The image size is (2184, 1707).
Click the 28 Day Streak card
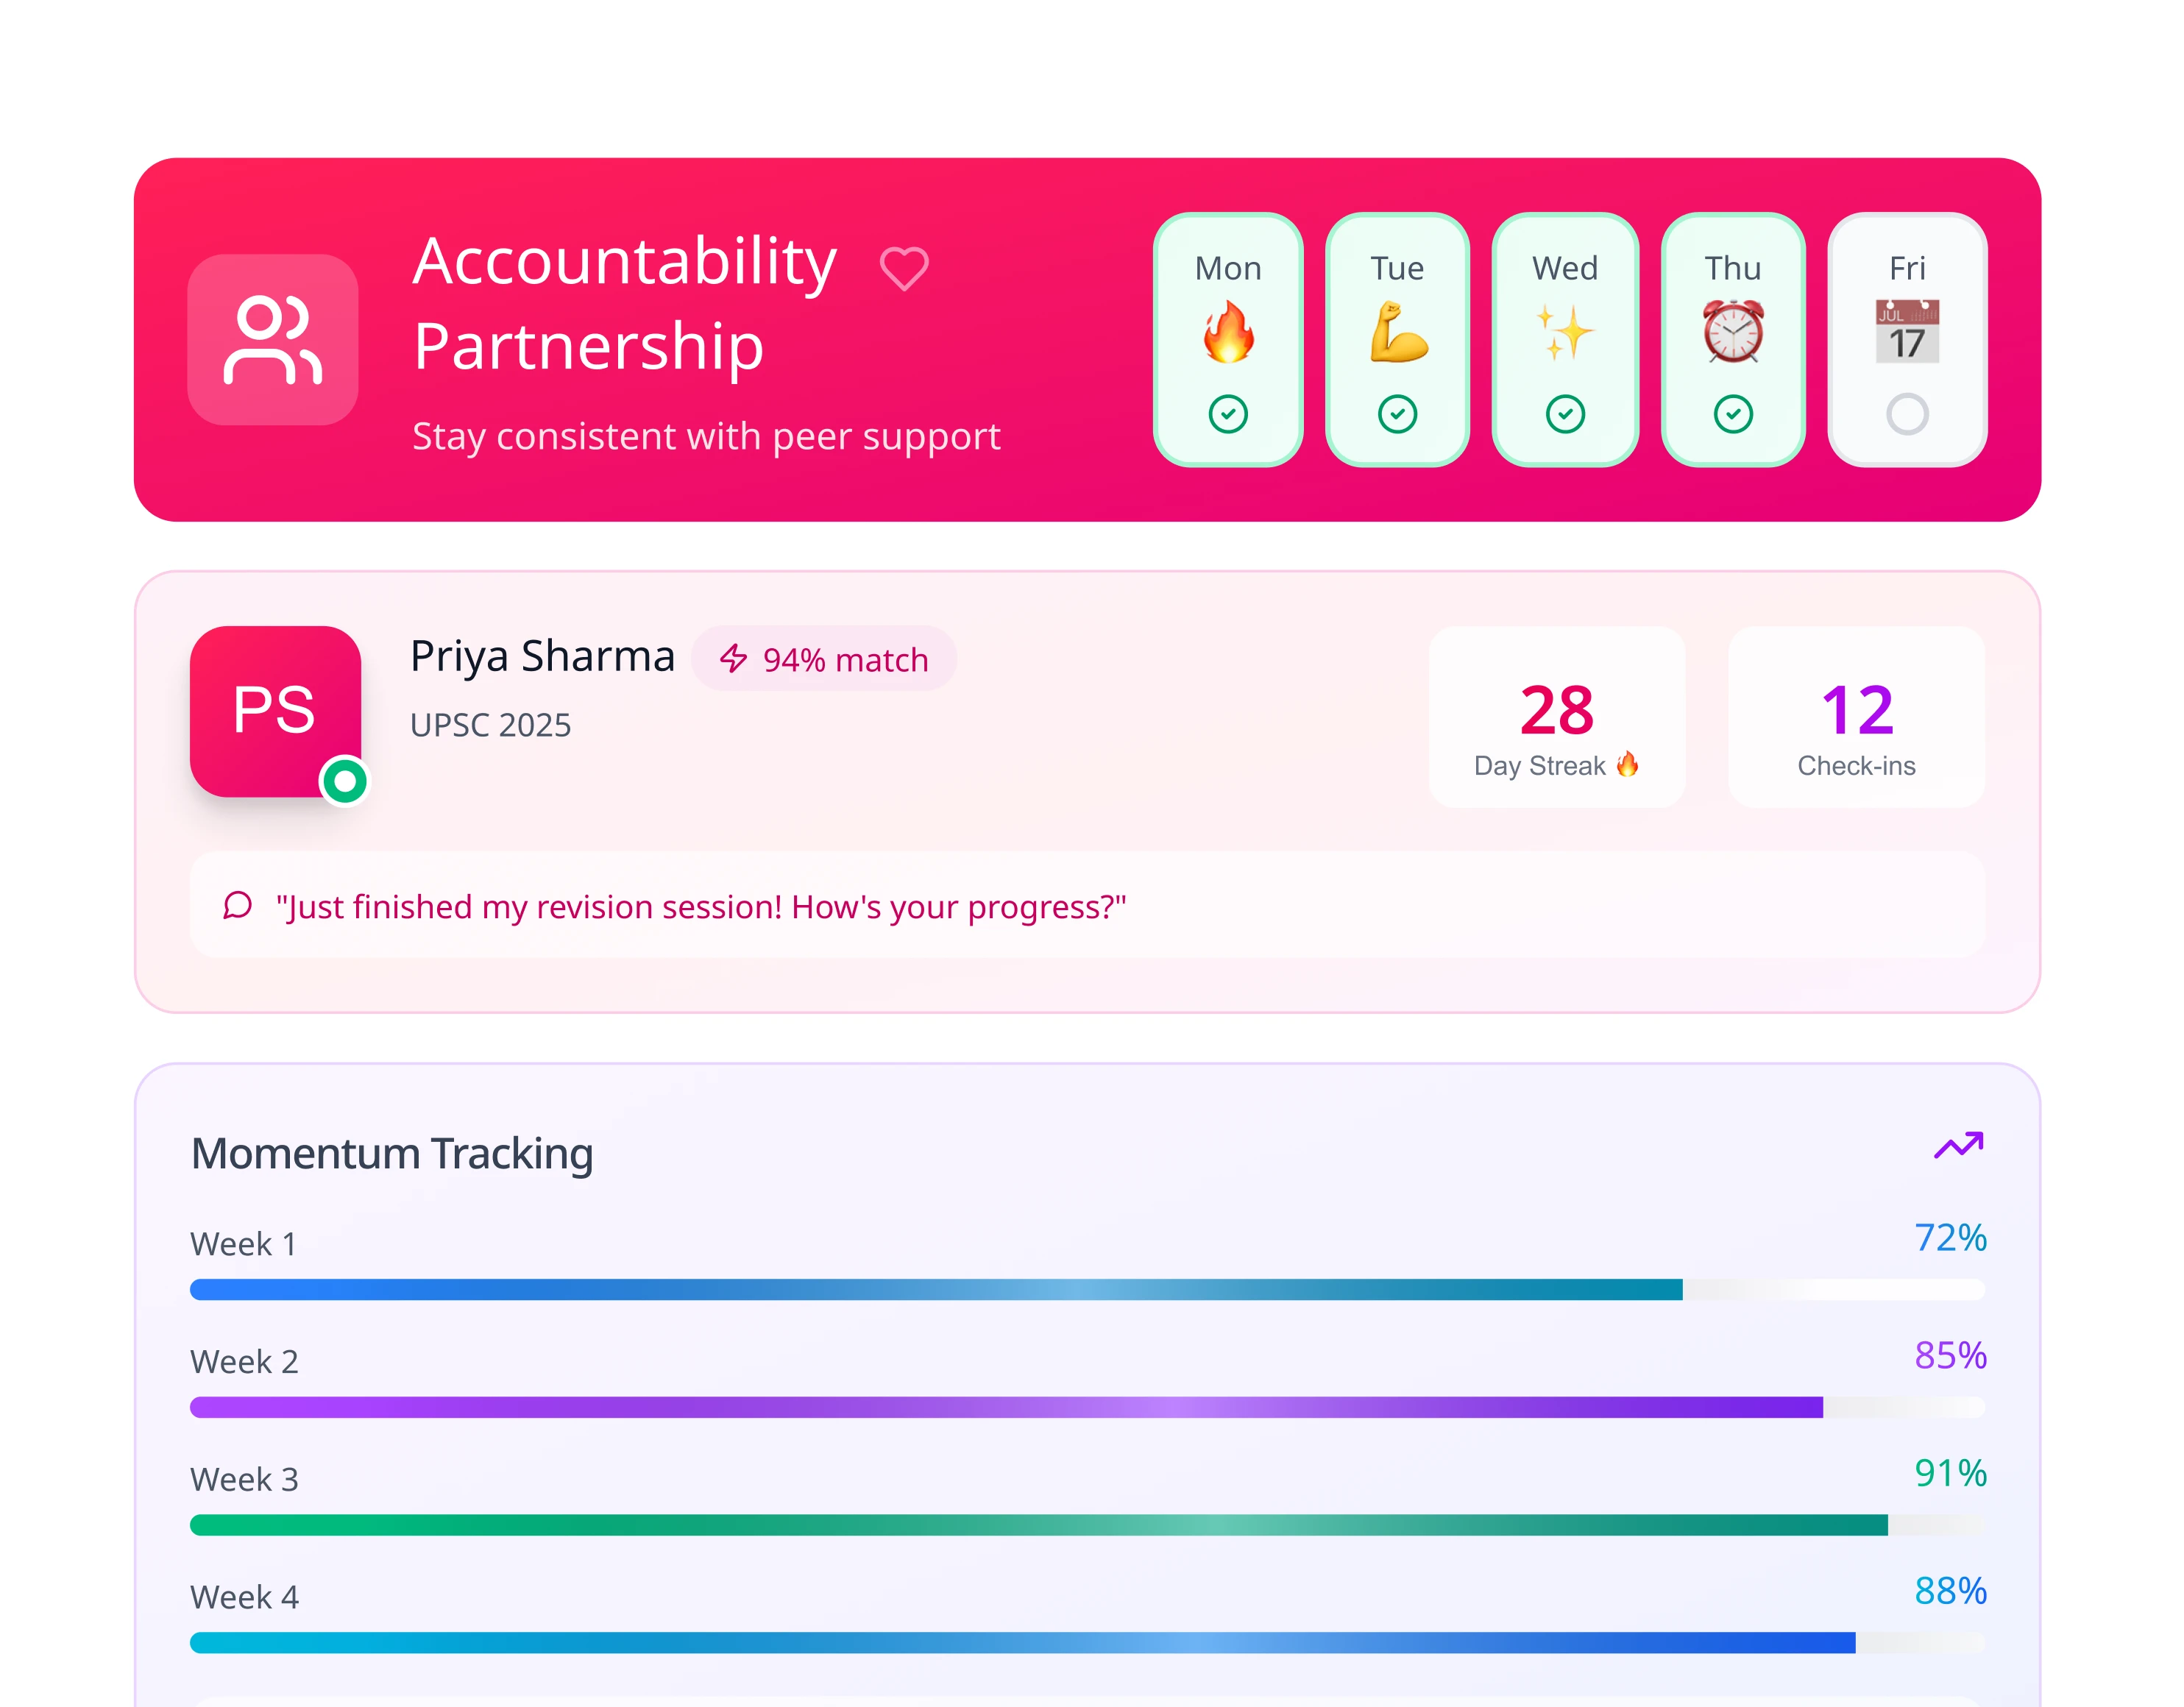point(1556,717)
